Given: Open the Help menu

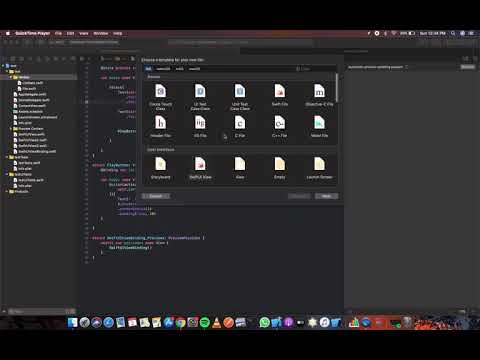Looking at the screenshot, I should (117, 33).
